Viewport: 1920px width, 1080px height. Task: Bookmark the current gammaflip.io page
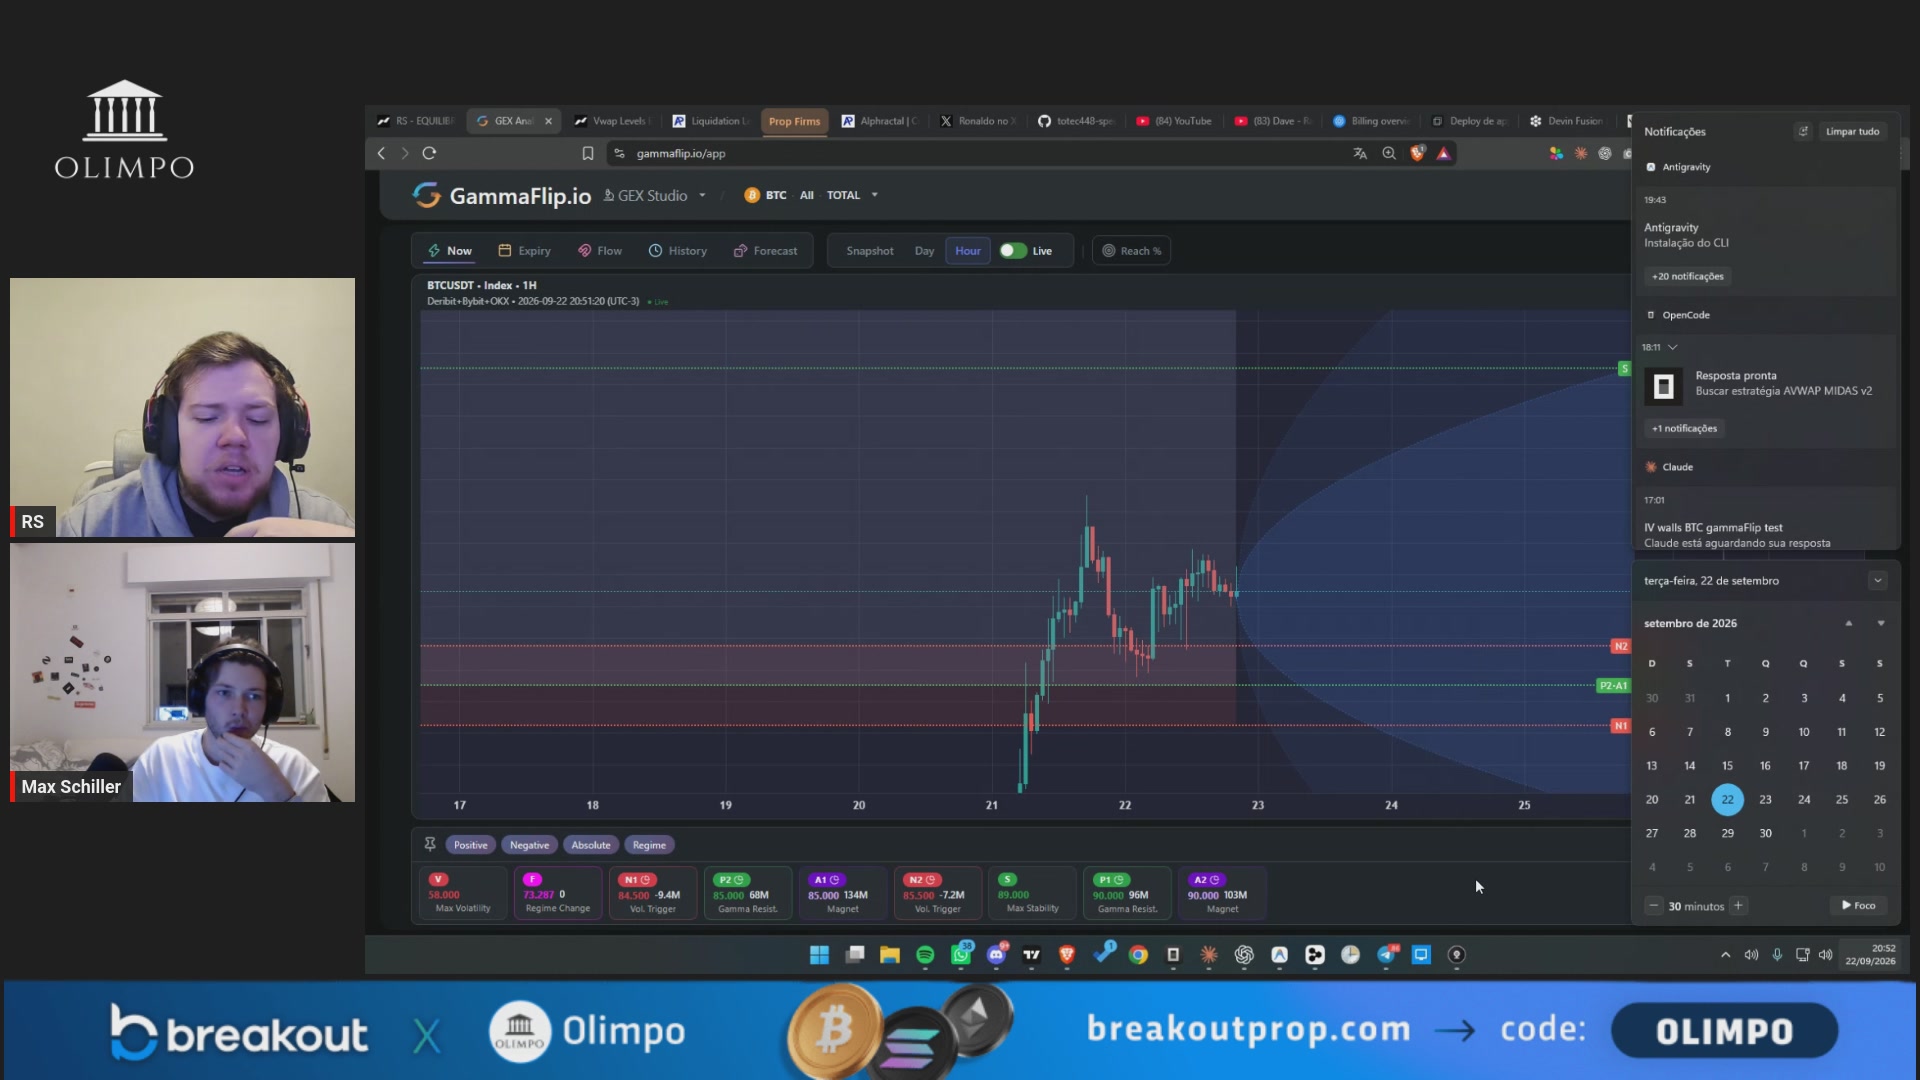pyautogui.click(x=588, y=153)
